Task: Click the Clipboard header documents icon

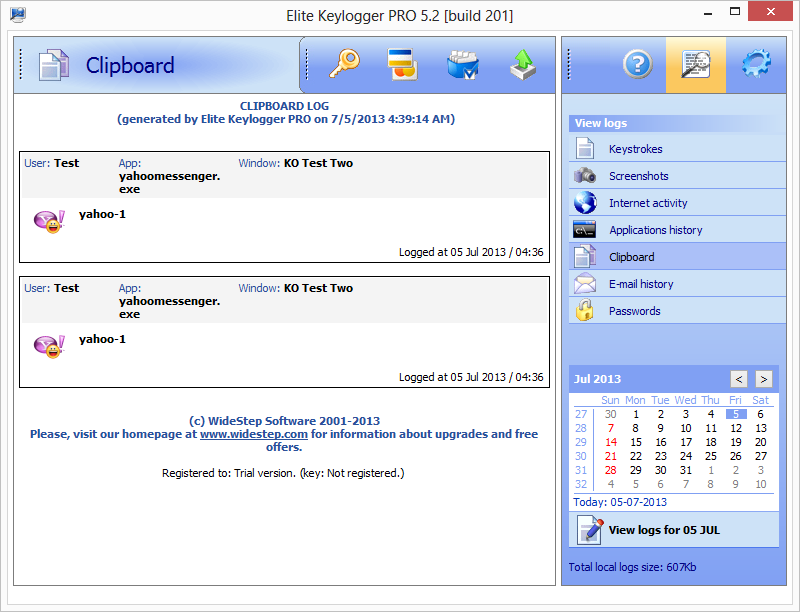Action: (x=54, y=65)
